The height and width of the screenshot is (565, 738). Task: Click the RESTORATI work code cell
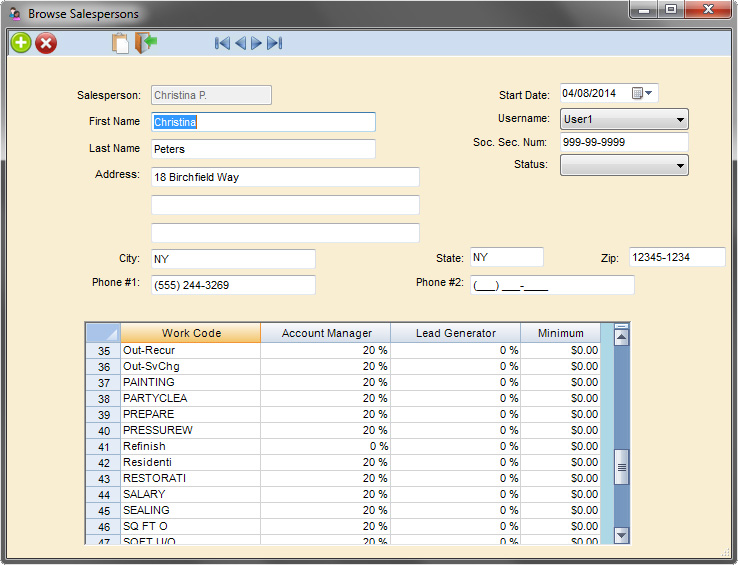[x=191, y=479]
